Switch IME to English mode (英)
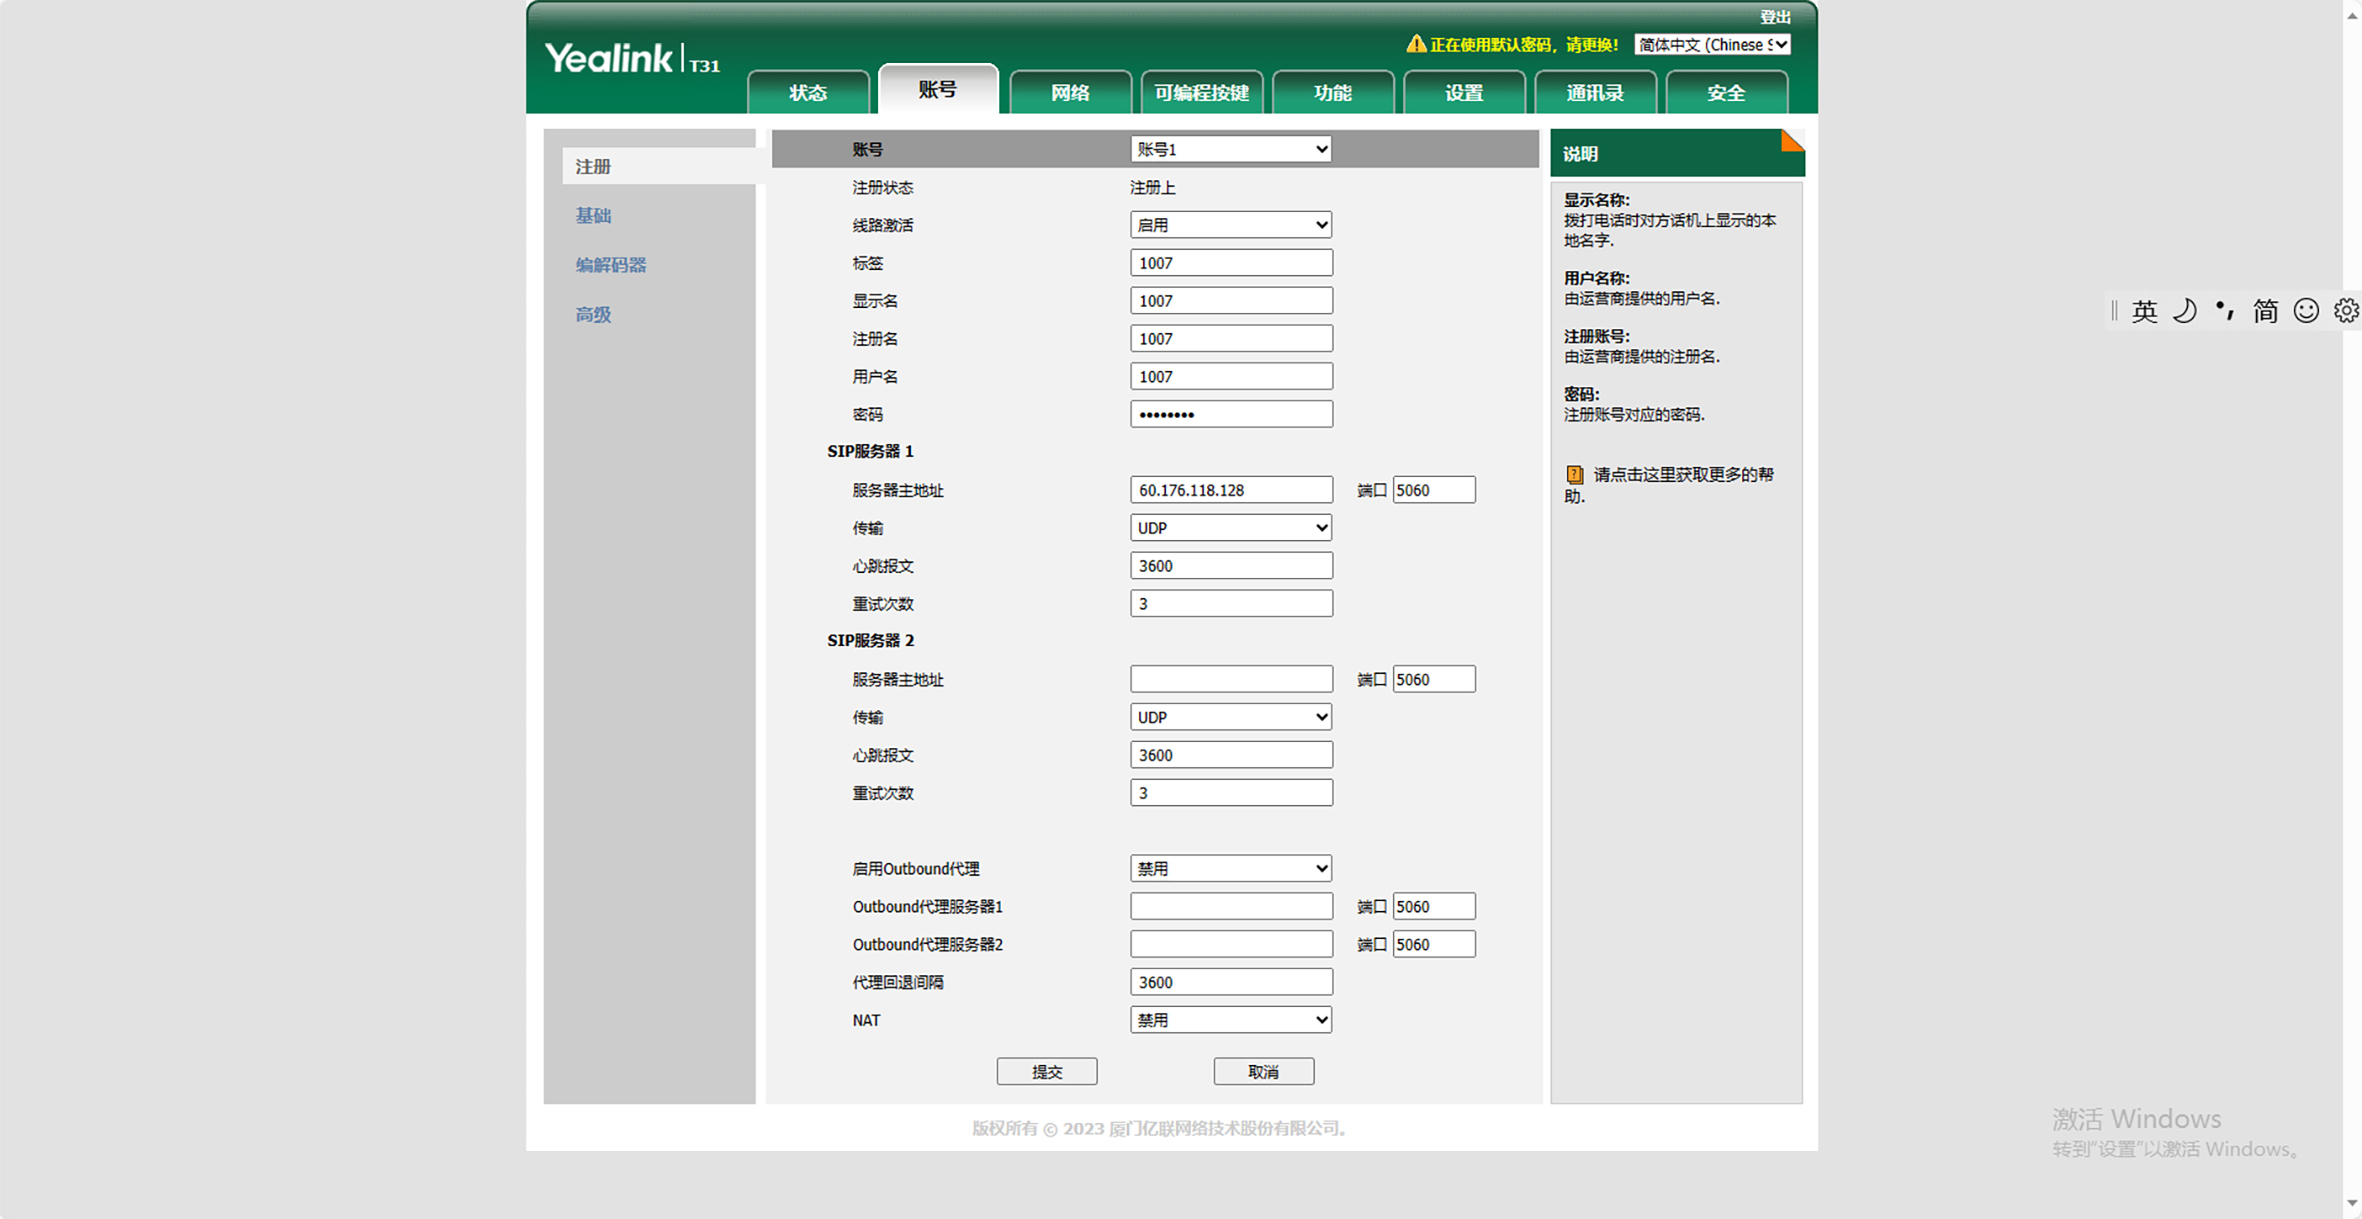This screenshot has width=2362, height=1219. 2143,311
